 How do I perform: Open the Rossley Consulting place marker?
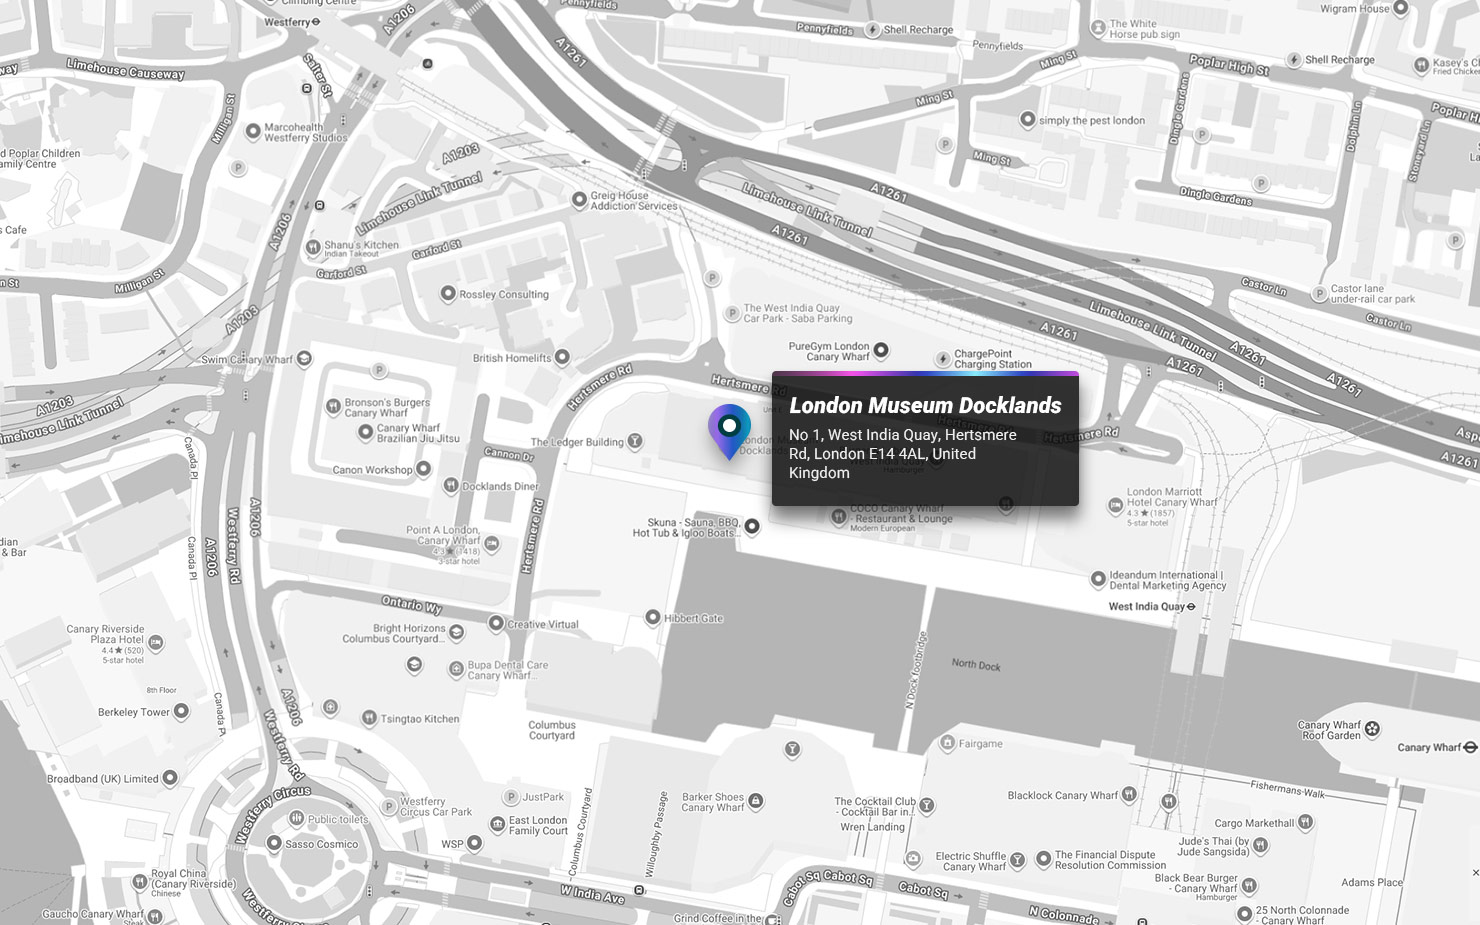(x=448, y=294)
